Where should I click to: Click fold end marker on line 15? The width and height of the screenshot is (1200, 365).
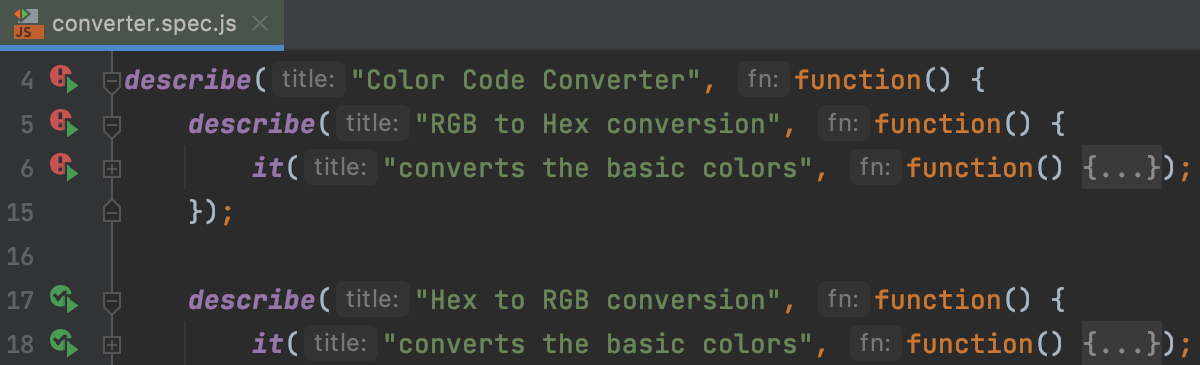point(112,211)
